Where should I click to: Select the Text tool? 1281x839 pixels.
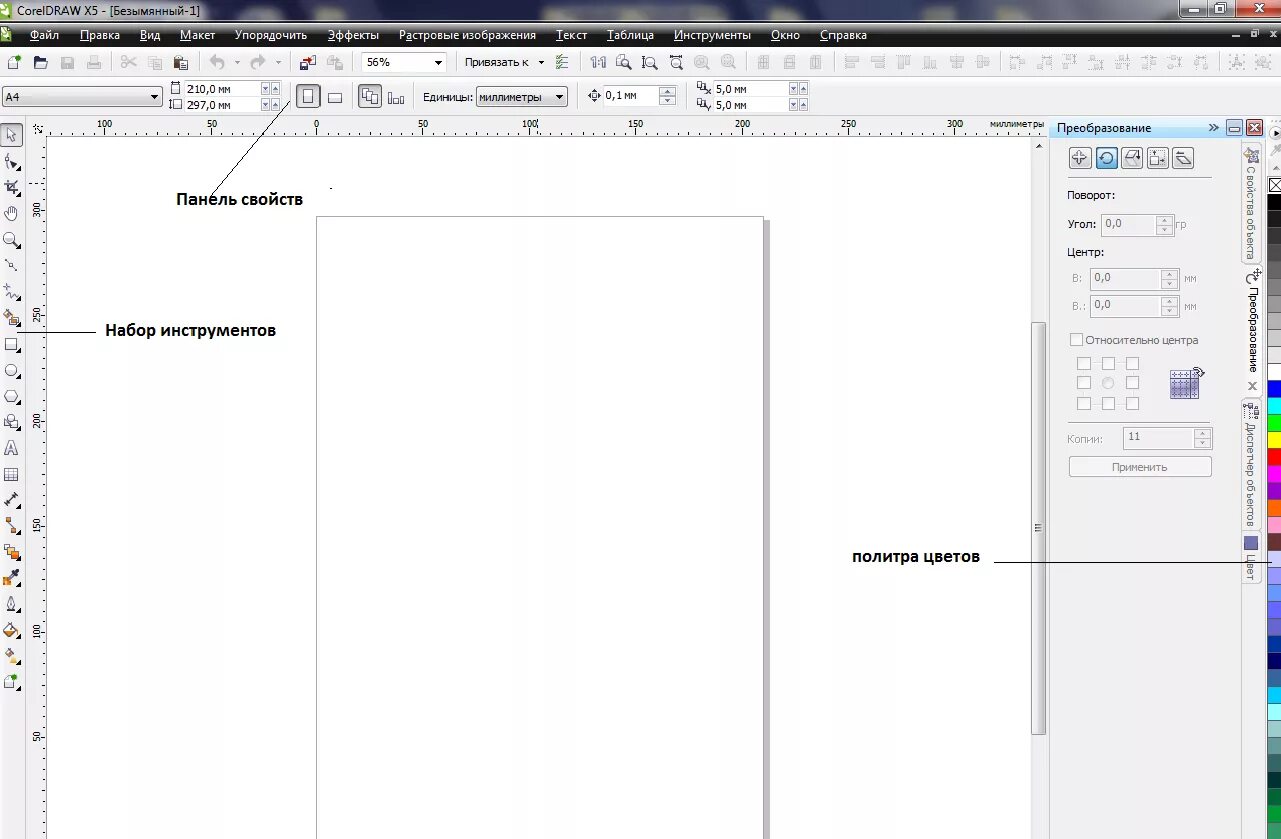(12, 449)
